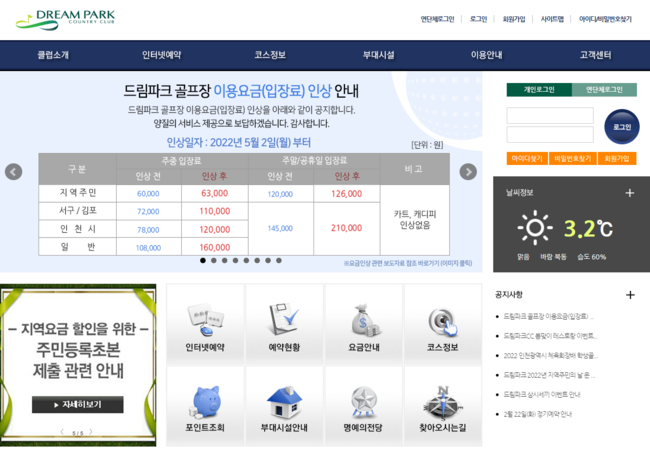Click the 주민등록초본 제출 관련 안내 banner
The height and width of the screenshot is (452, 650).
(78, 365)
